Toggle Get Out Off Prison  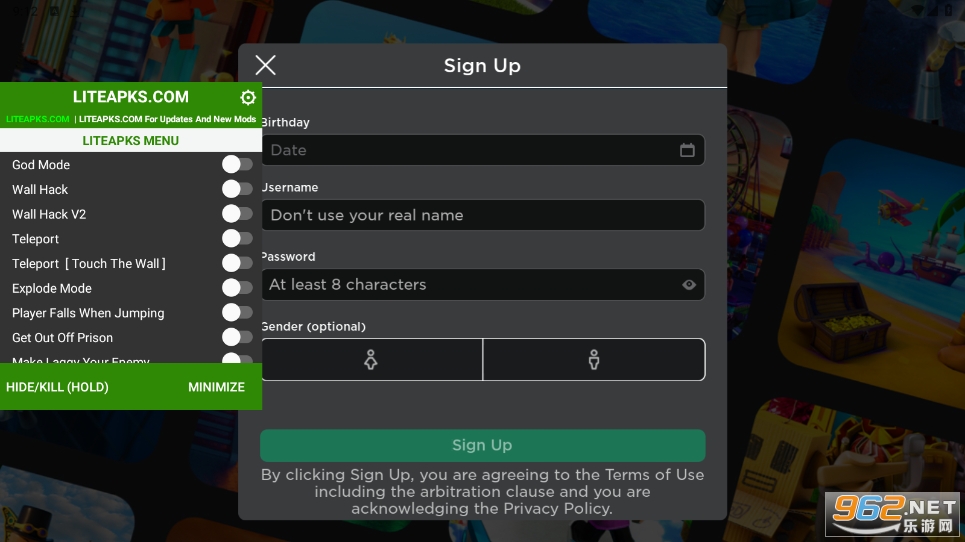point(238,337)
